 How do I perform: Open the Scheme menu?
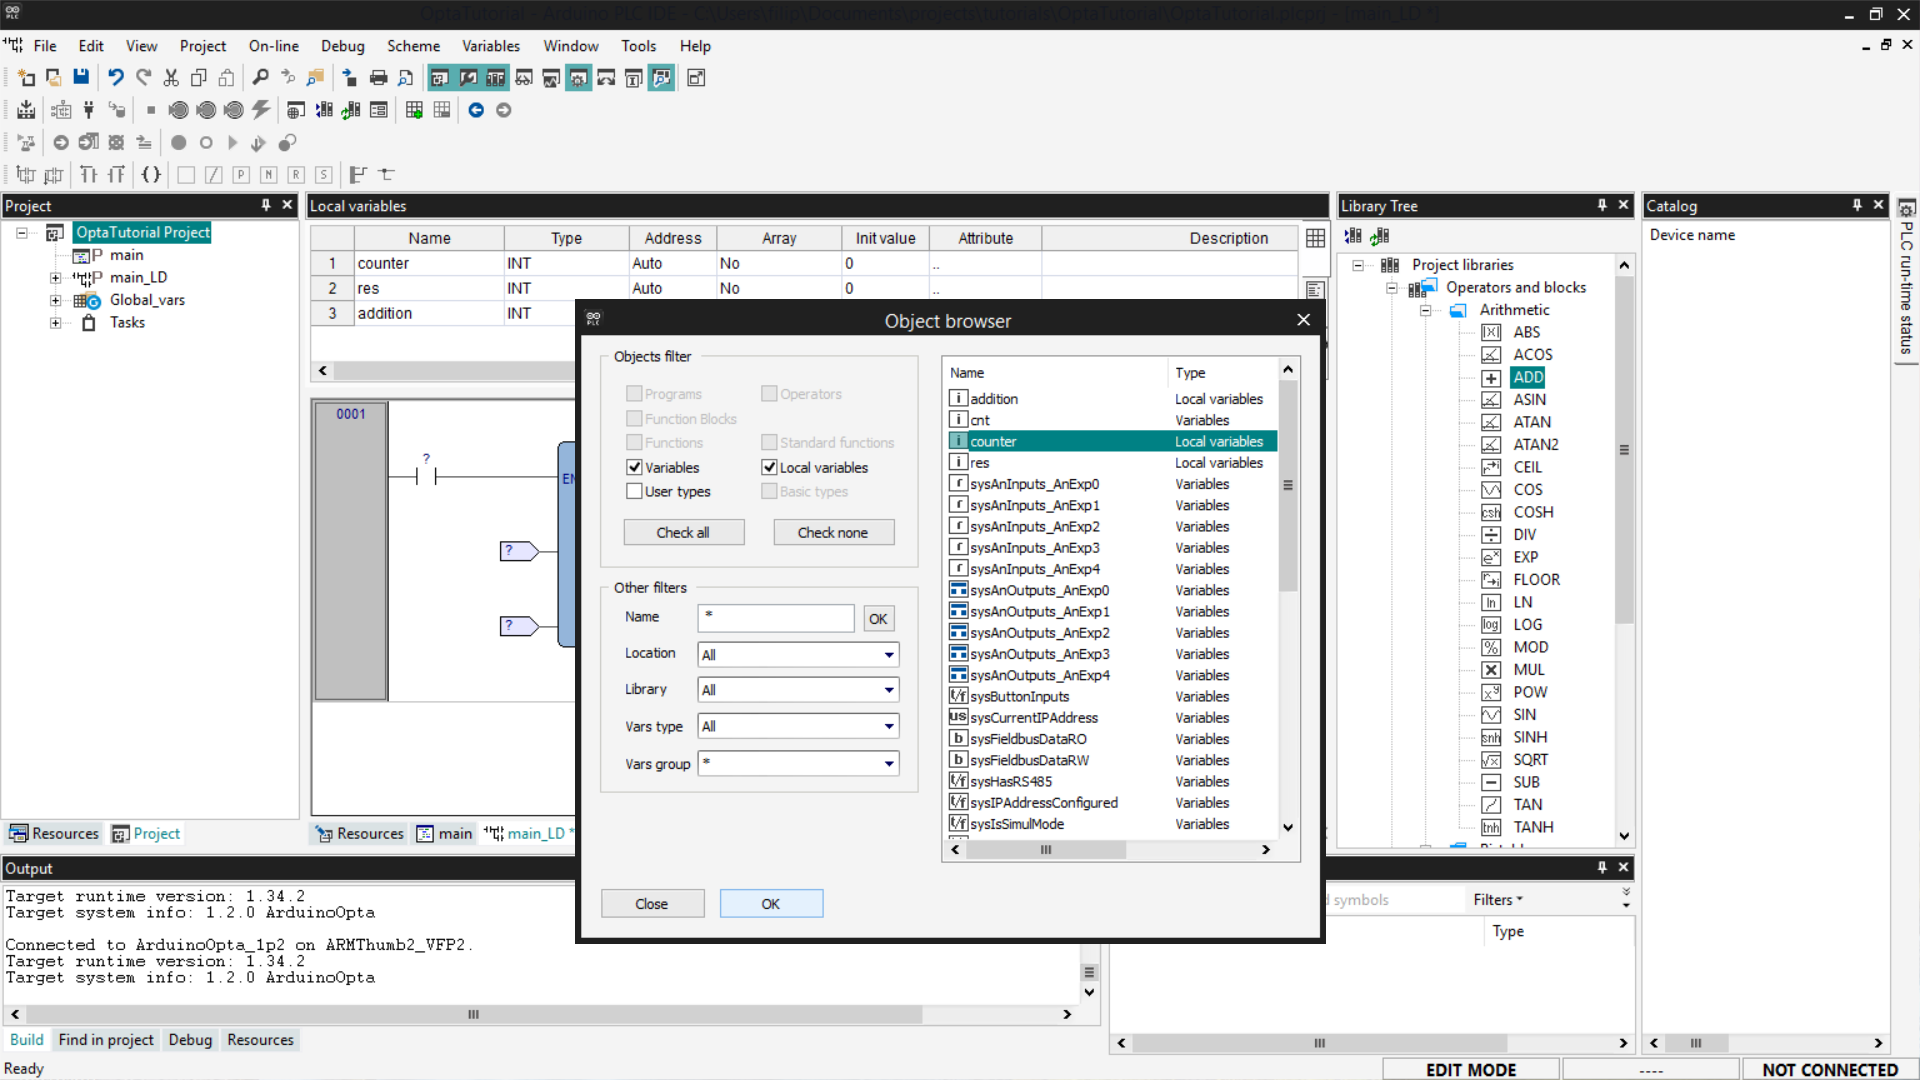pyautogui.click(x=413, y=46)
